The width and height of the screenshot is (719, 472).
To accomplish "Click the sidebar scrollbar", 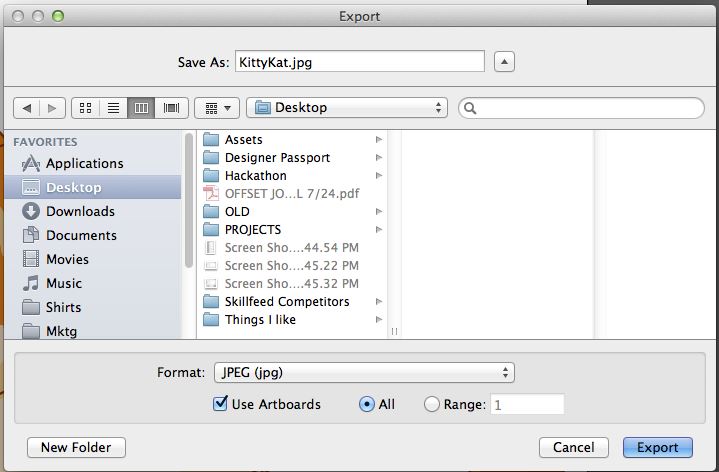I will click(188, 200).
